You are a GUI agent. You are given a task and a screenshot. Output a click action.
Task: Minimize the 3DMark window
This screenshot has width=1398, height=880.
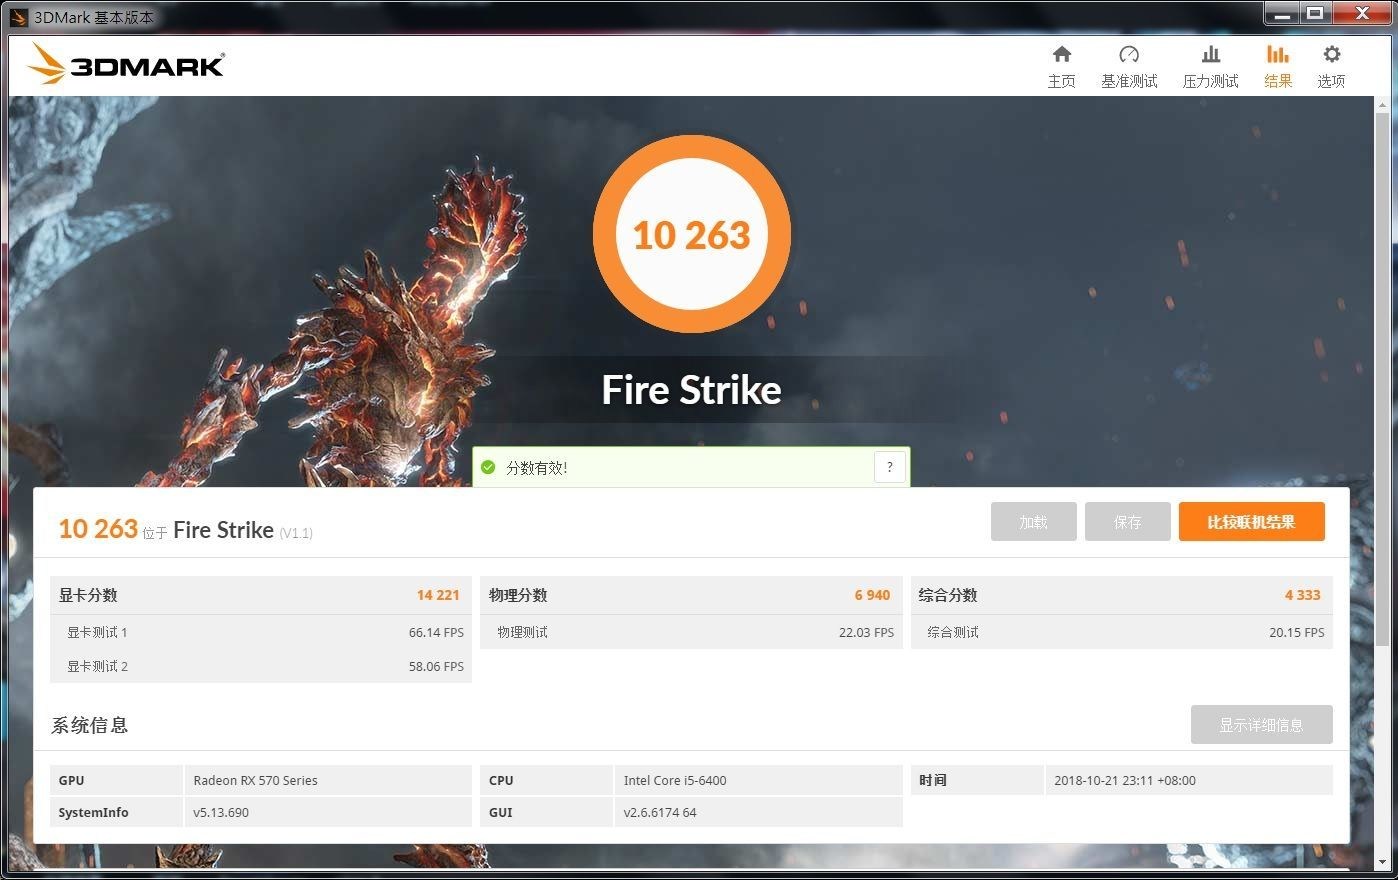coord(1282,13)
